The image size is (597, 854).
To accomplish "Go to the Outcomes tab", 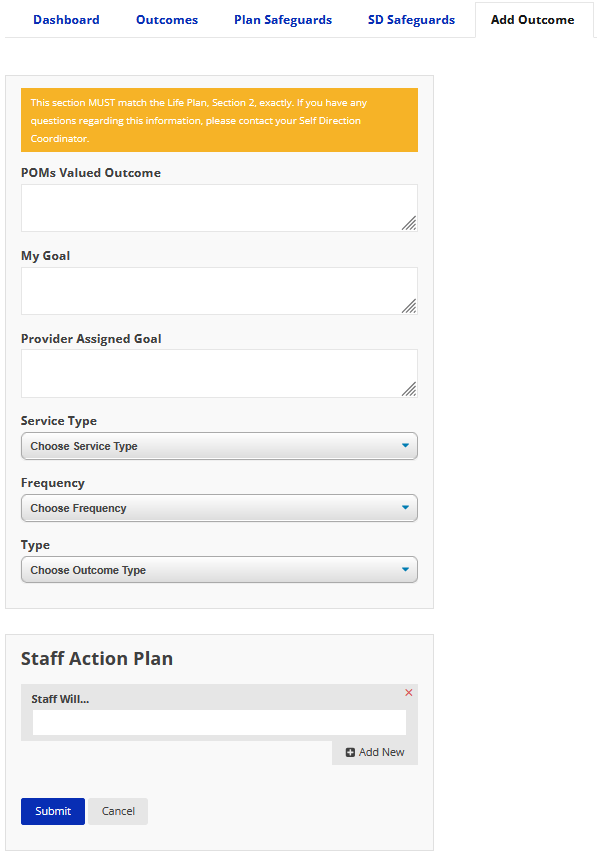I will click(x=167, y=20).
